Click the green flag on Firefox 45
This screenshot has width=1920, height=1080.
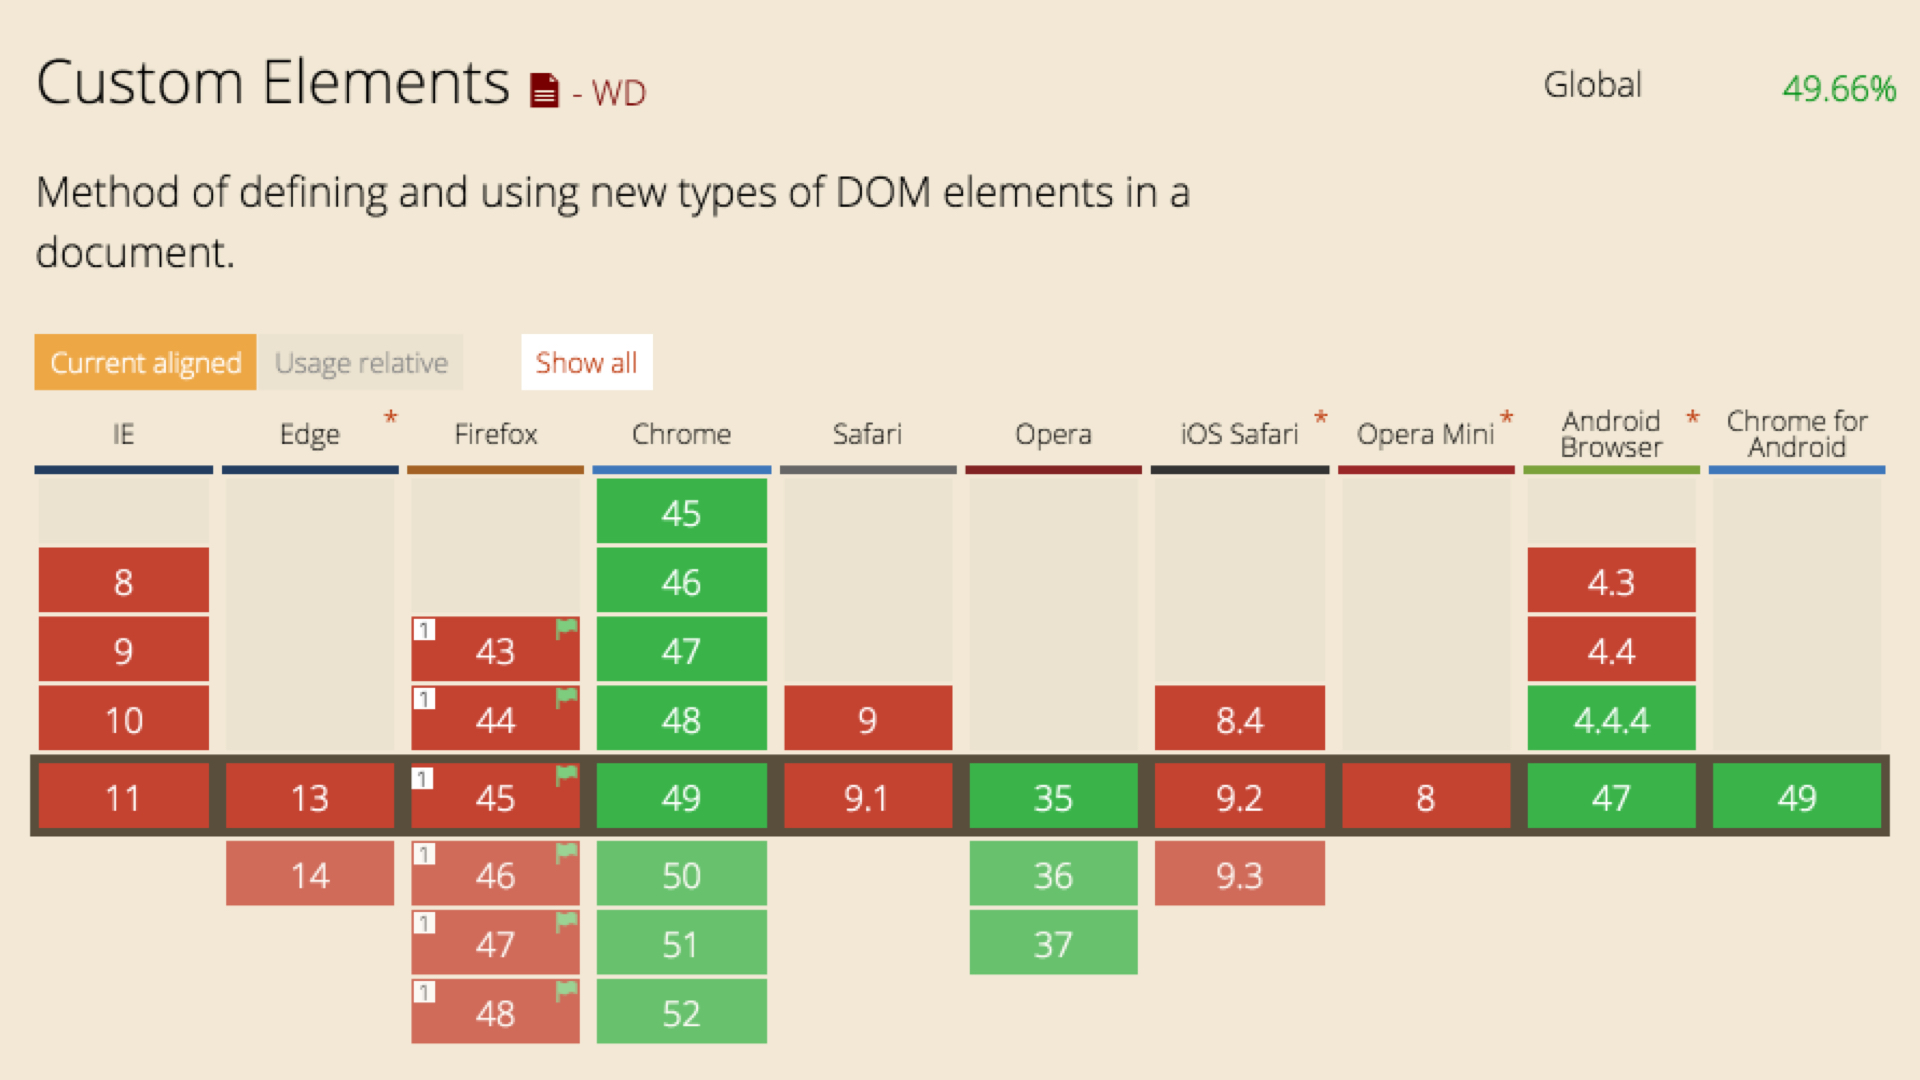tap(567, 773)
